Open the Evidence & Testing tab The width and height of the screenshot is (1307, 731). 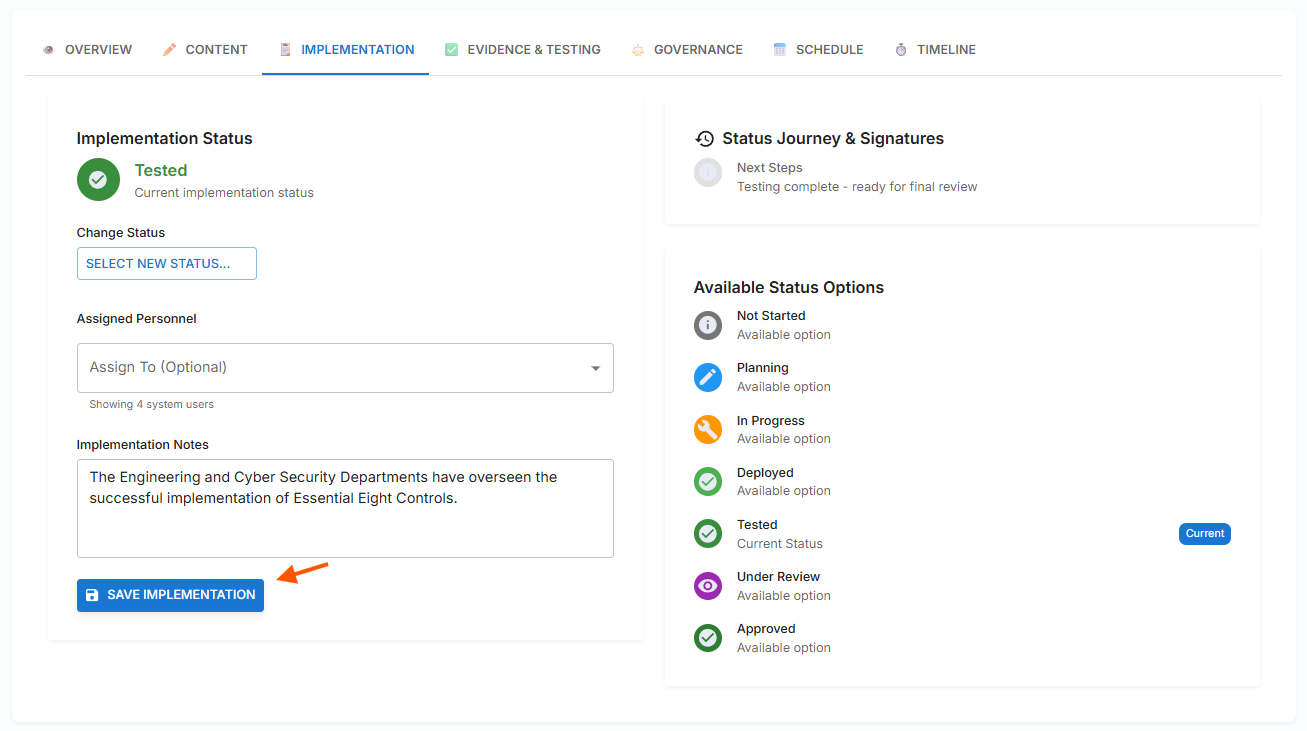(523, 50)
